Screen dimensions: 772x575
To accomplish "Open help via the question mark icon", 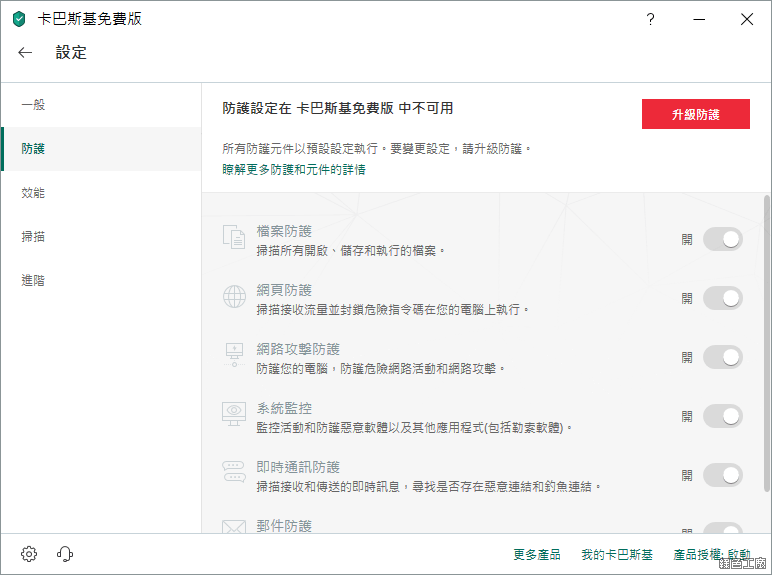I will 650,19.
